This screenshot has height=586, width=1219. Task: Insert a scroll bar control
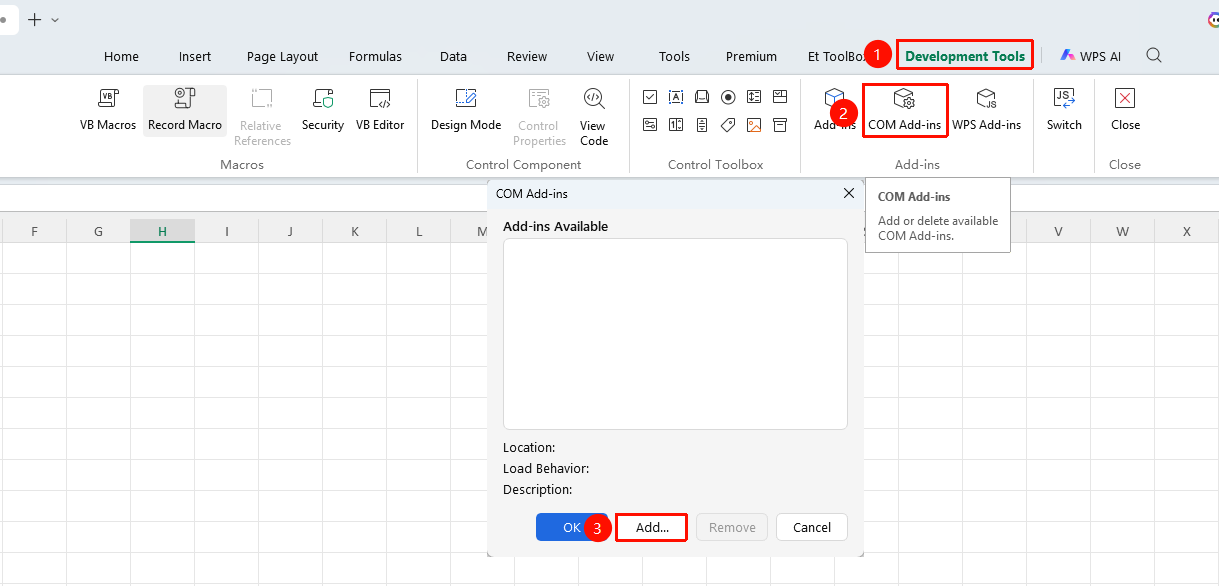point(702,125)
